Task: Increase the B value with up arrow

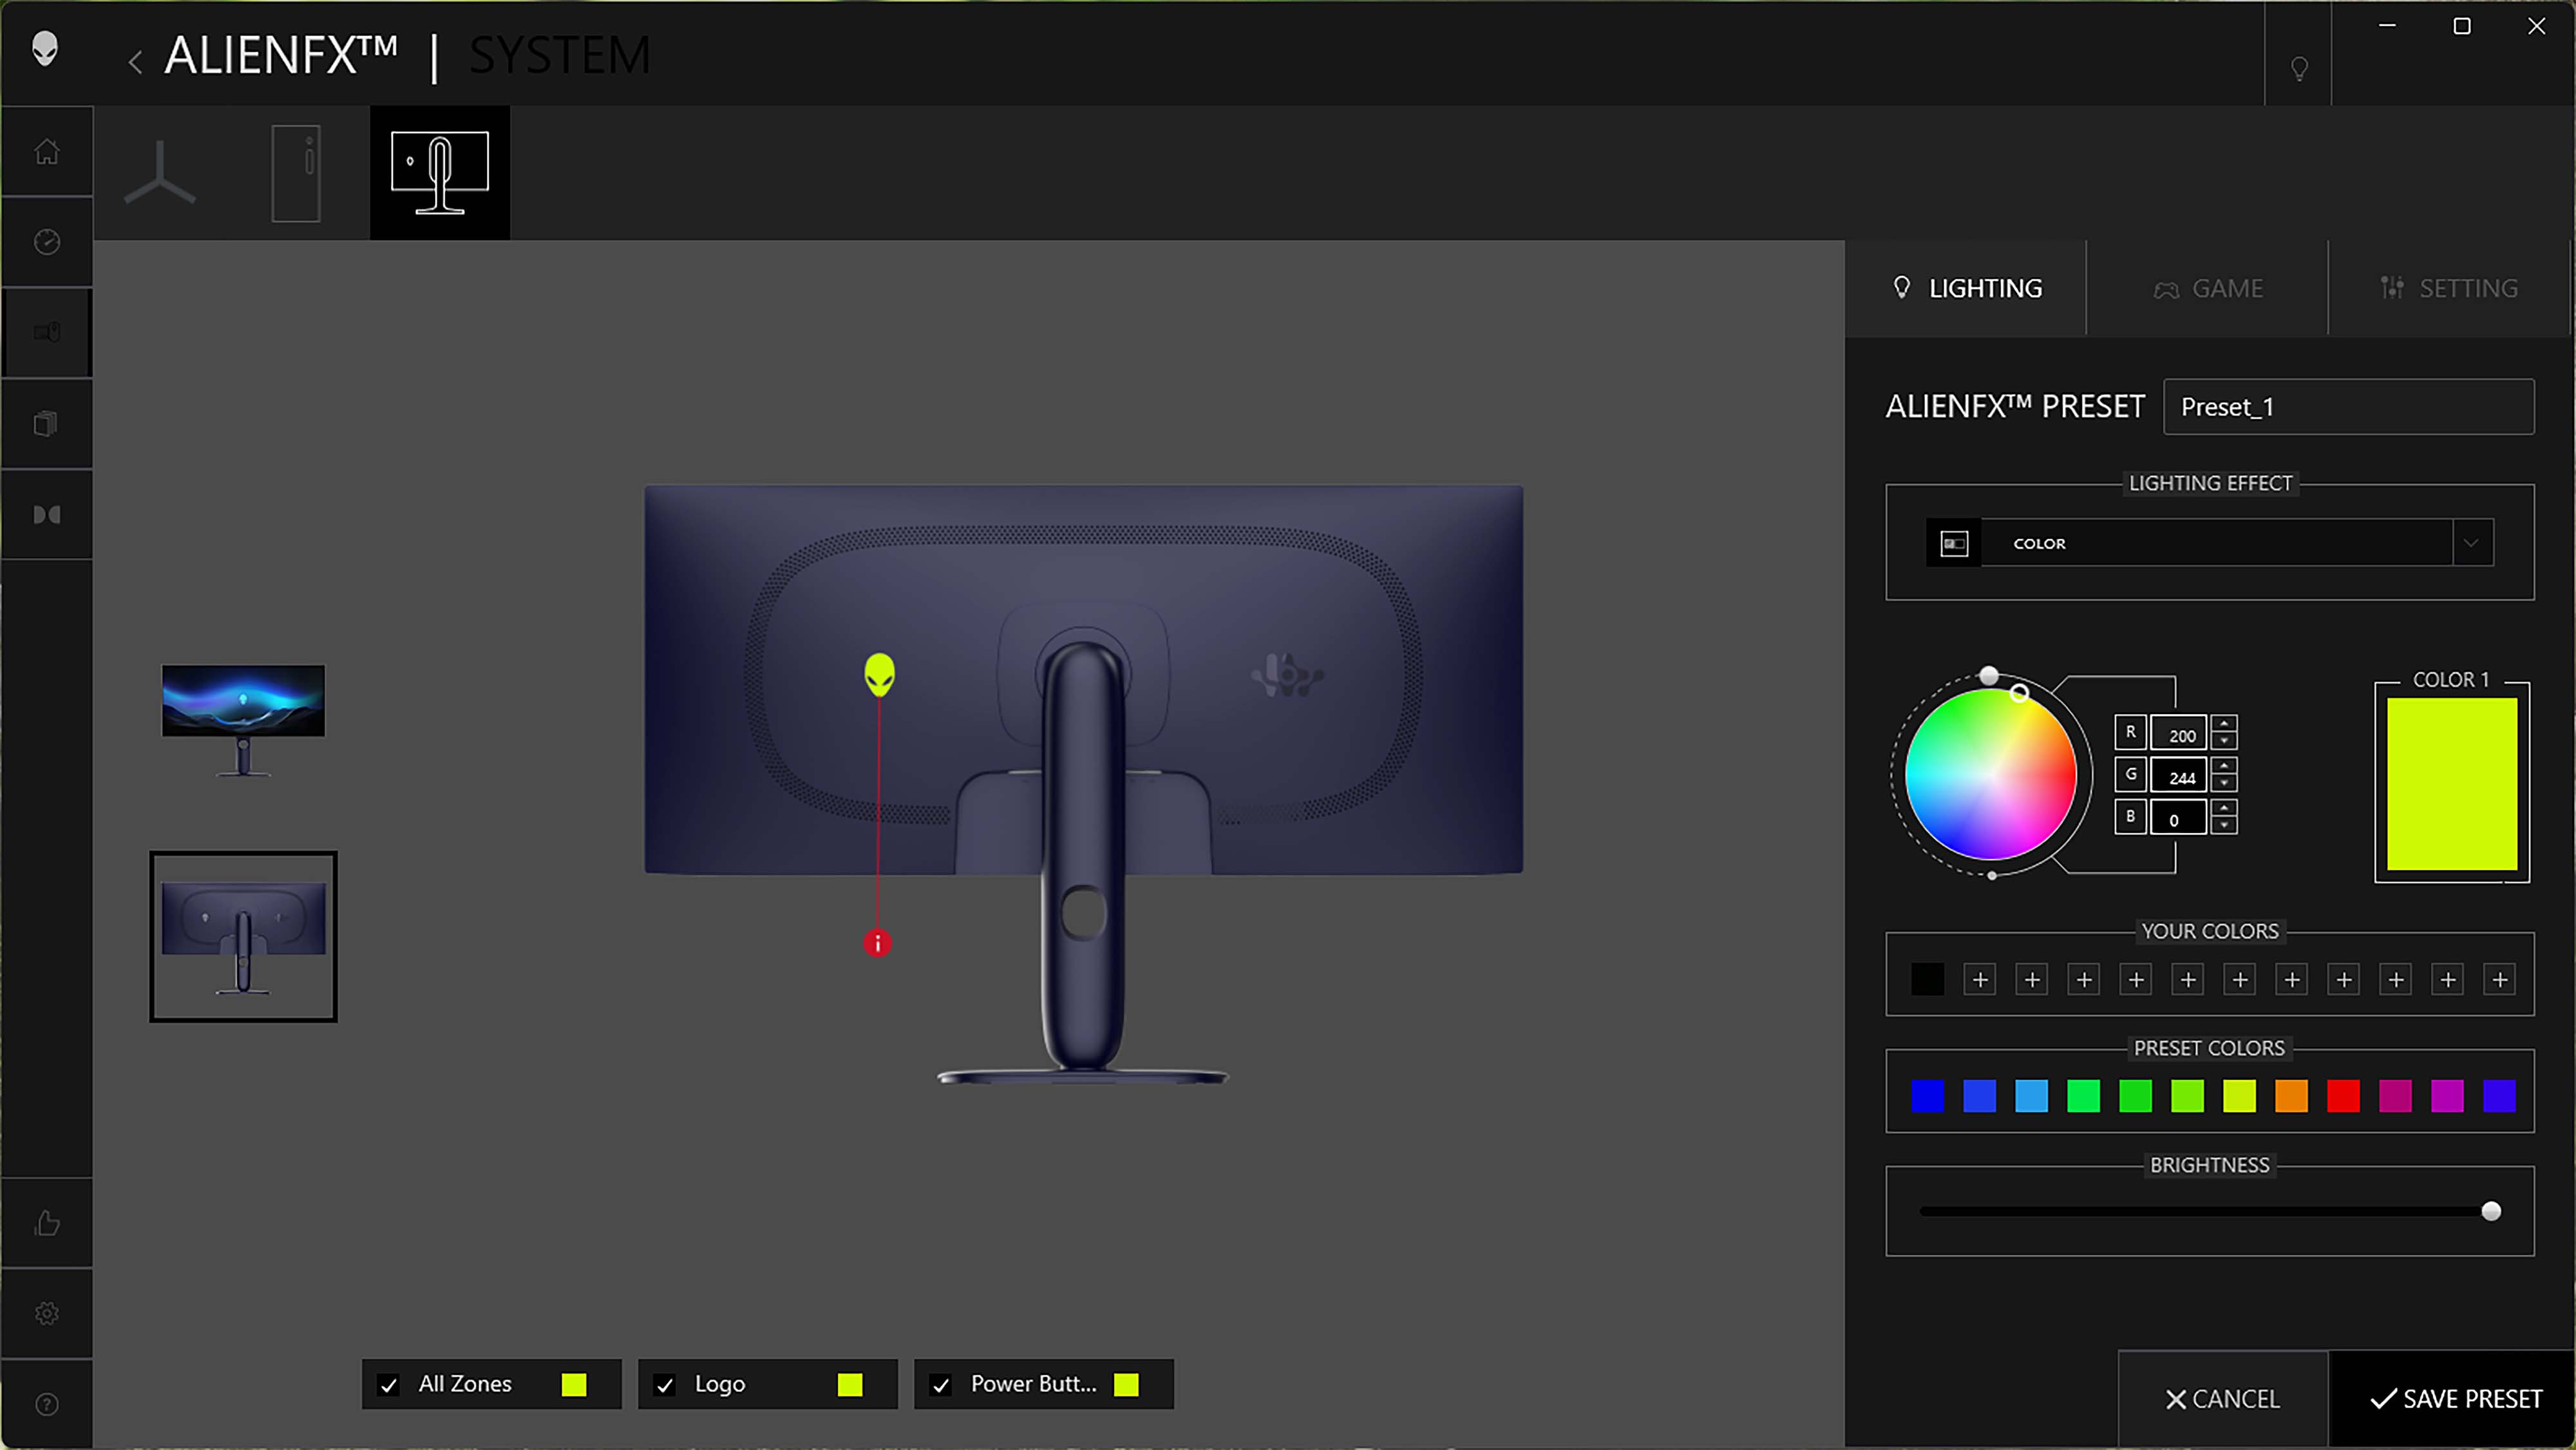Action: (2224, 808)
